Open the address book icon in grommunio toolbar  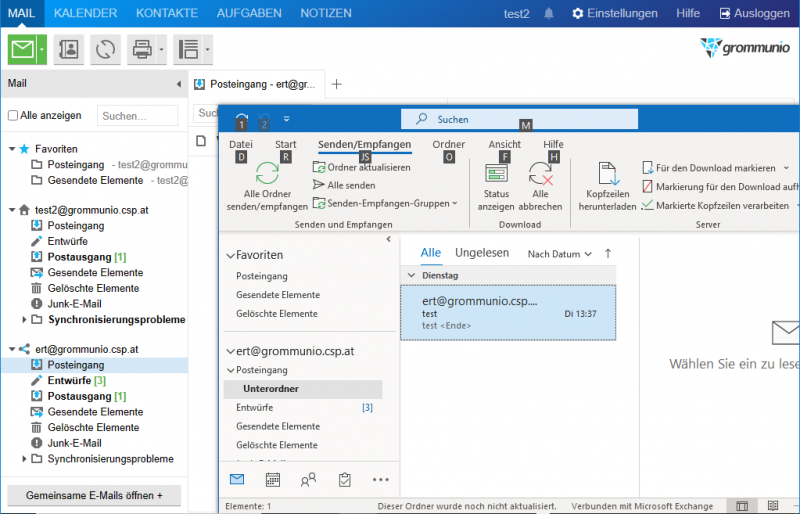(x=69, y=49)
